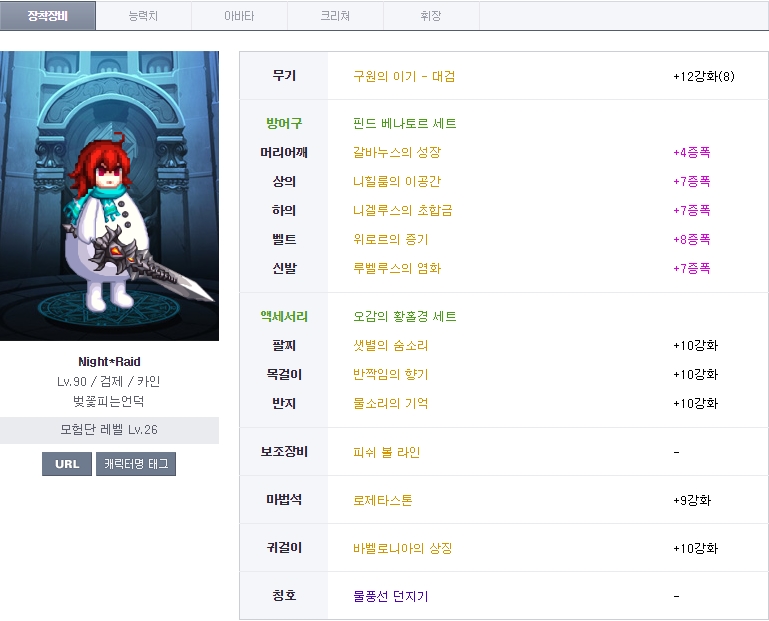Click the 상의 row label

[x=284, y=181]
